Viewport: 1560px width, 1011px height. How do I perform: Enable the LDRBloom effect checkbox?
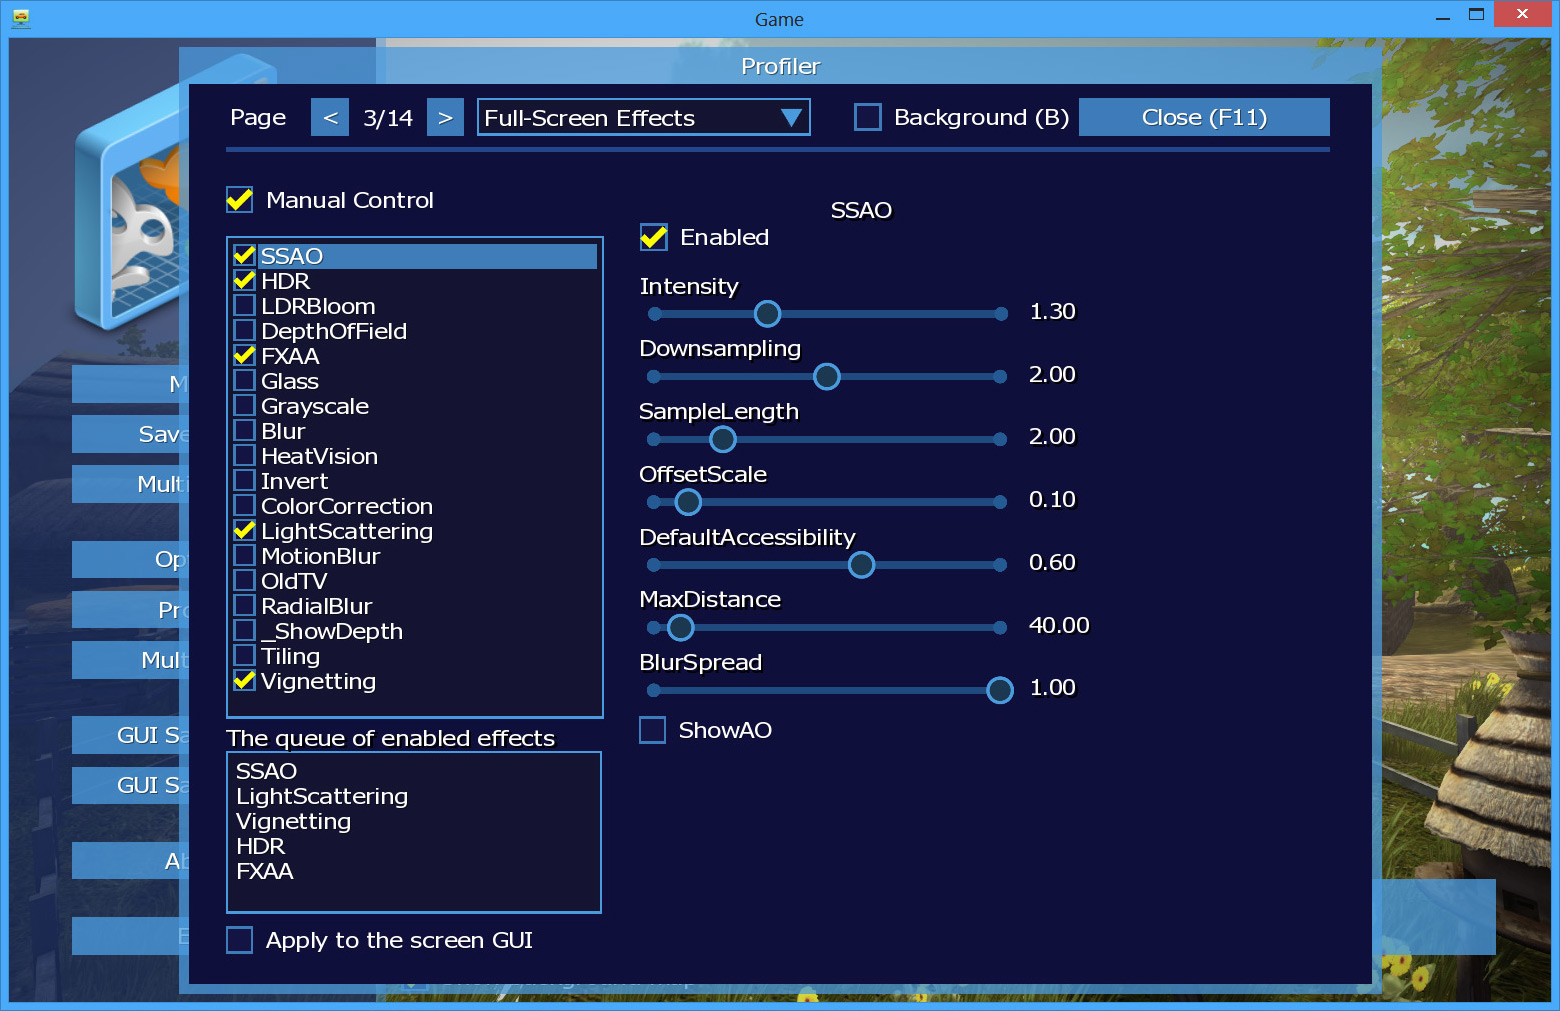244,306
